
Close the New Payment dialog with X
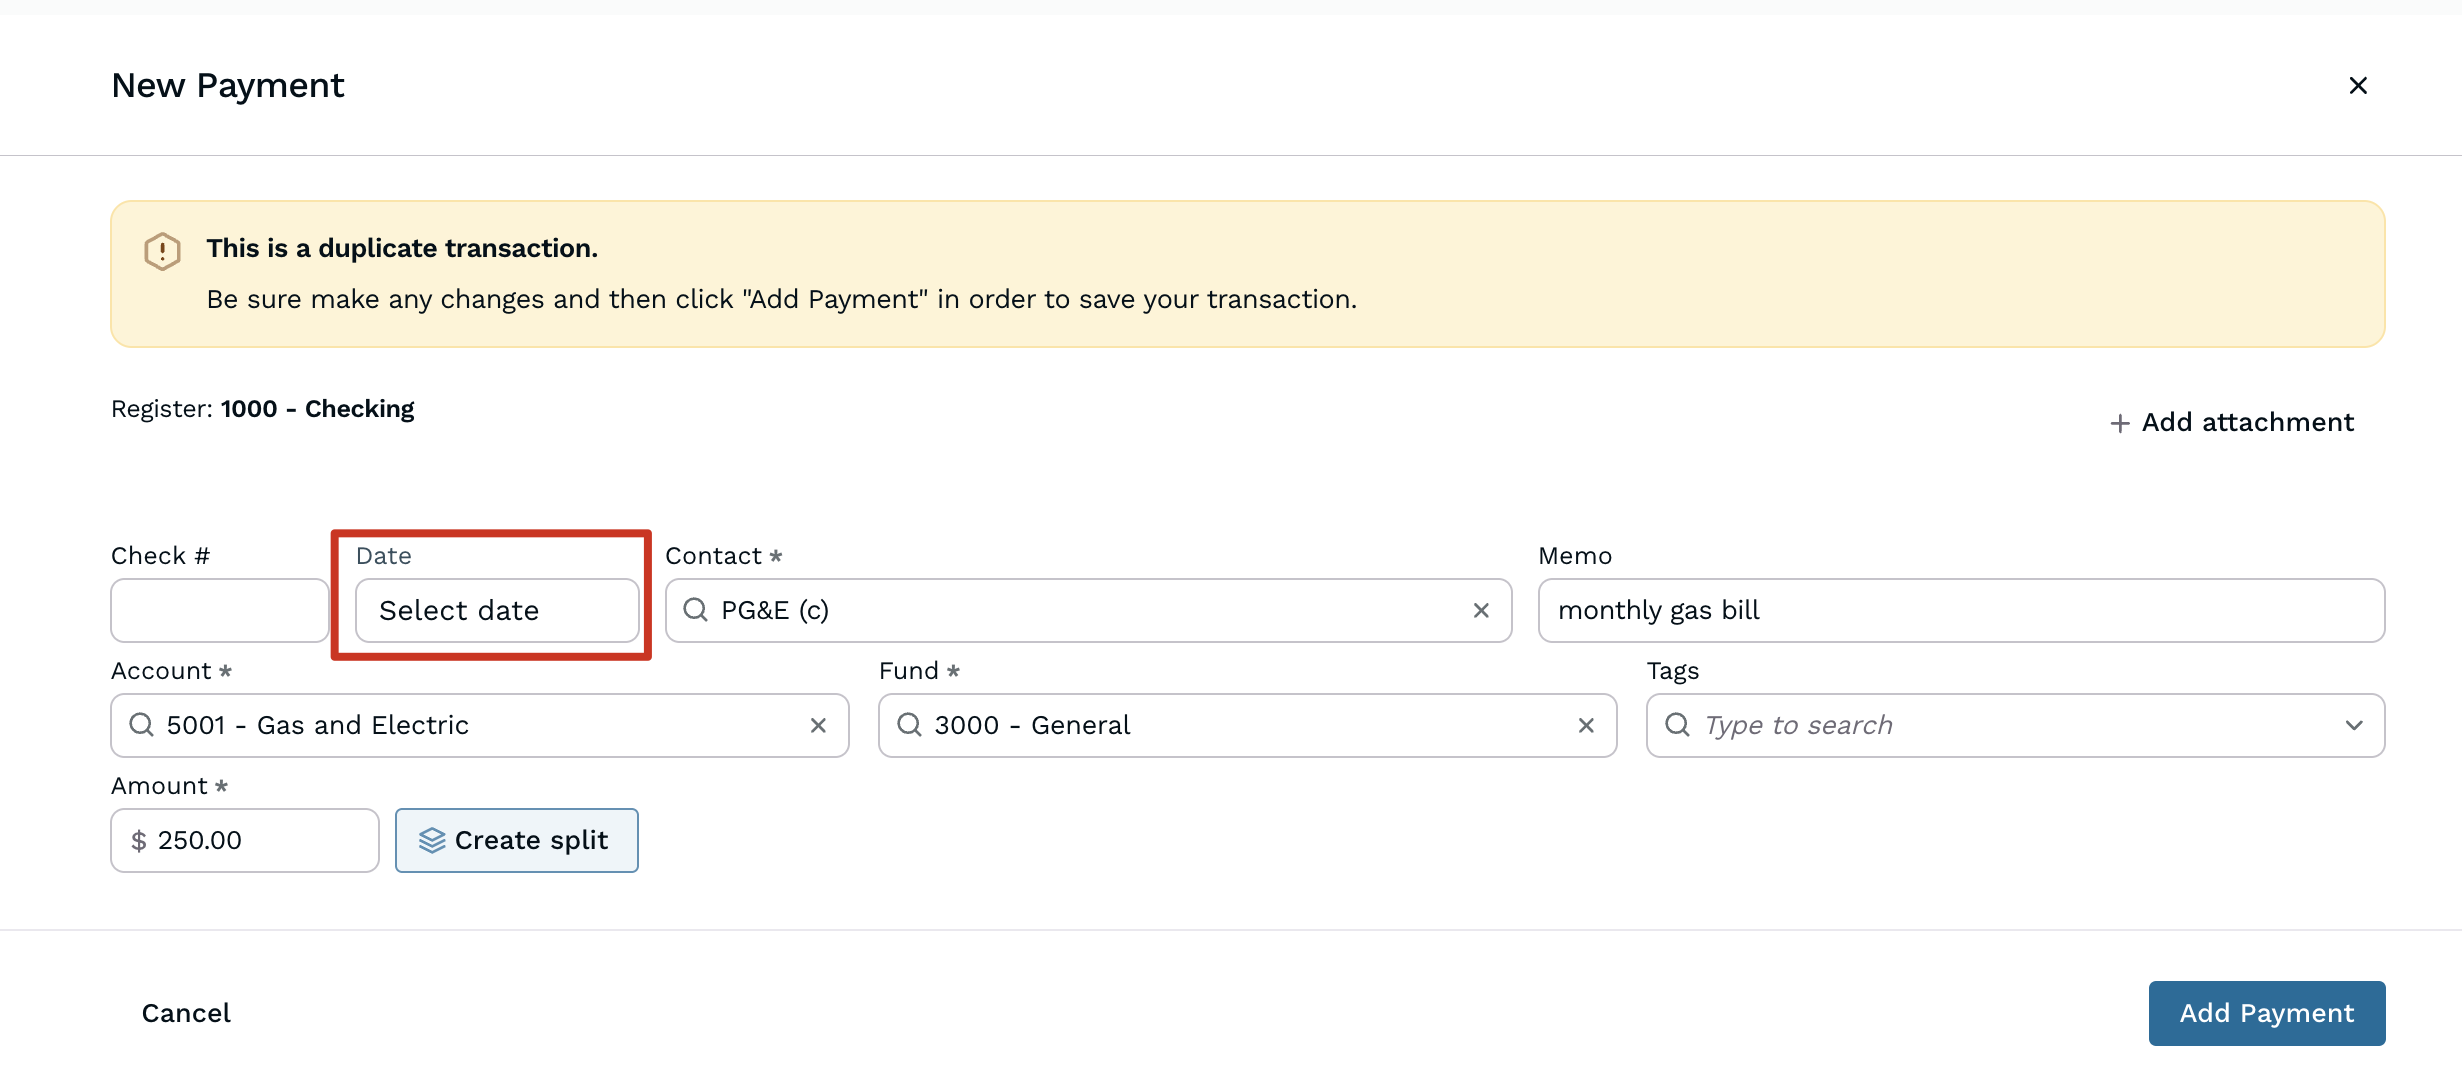(x=2357, y=86)
